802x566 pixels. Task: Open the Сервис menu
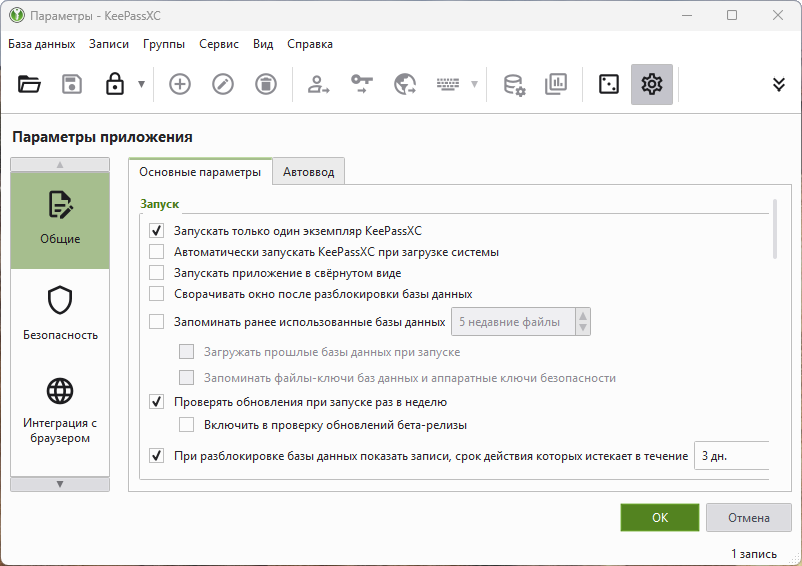[218, 44]
